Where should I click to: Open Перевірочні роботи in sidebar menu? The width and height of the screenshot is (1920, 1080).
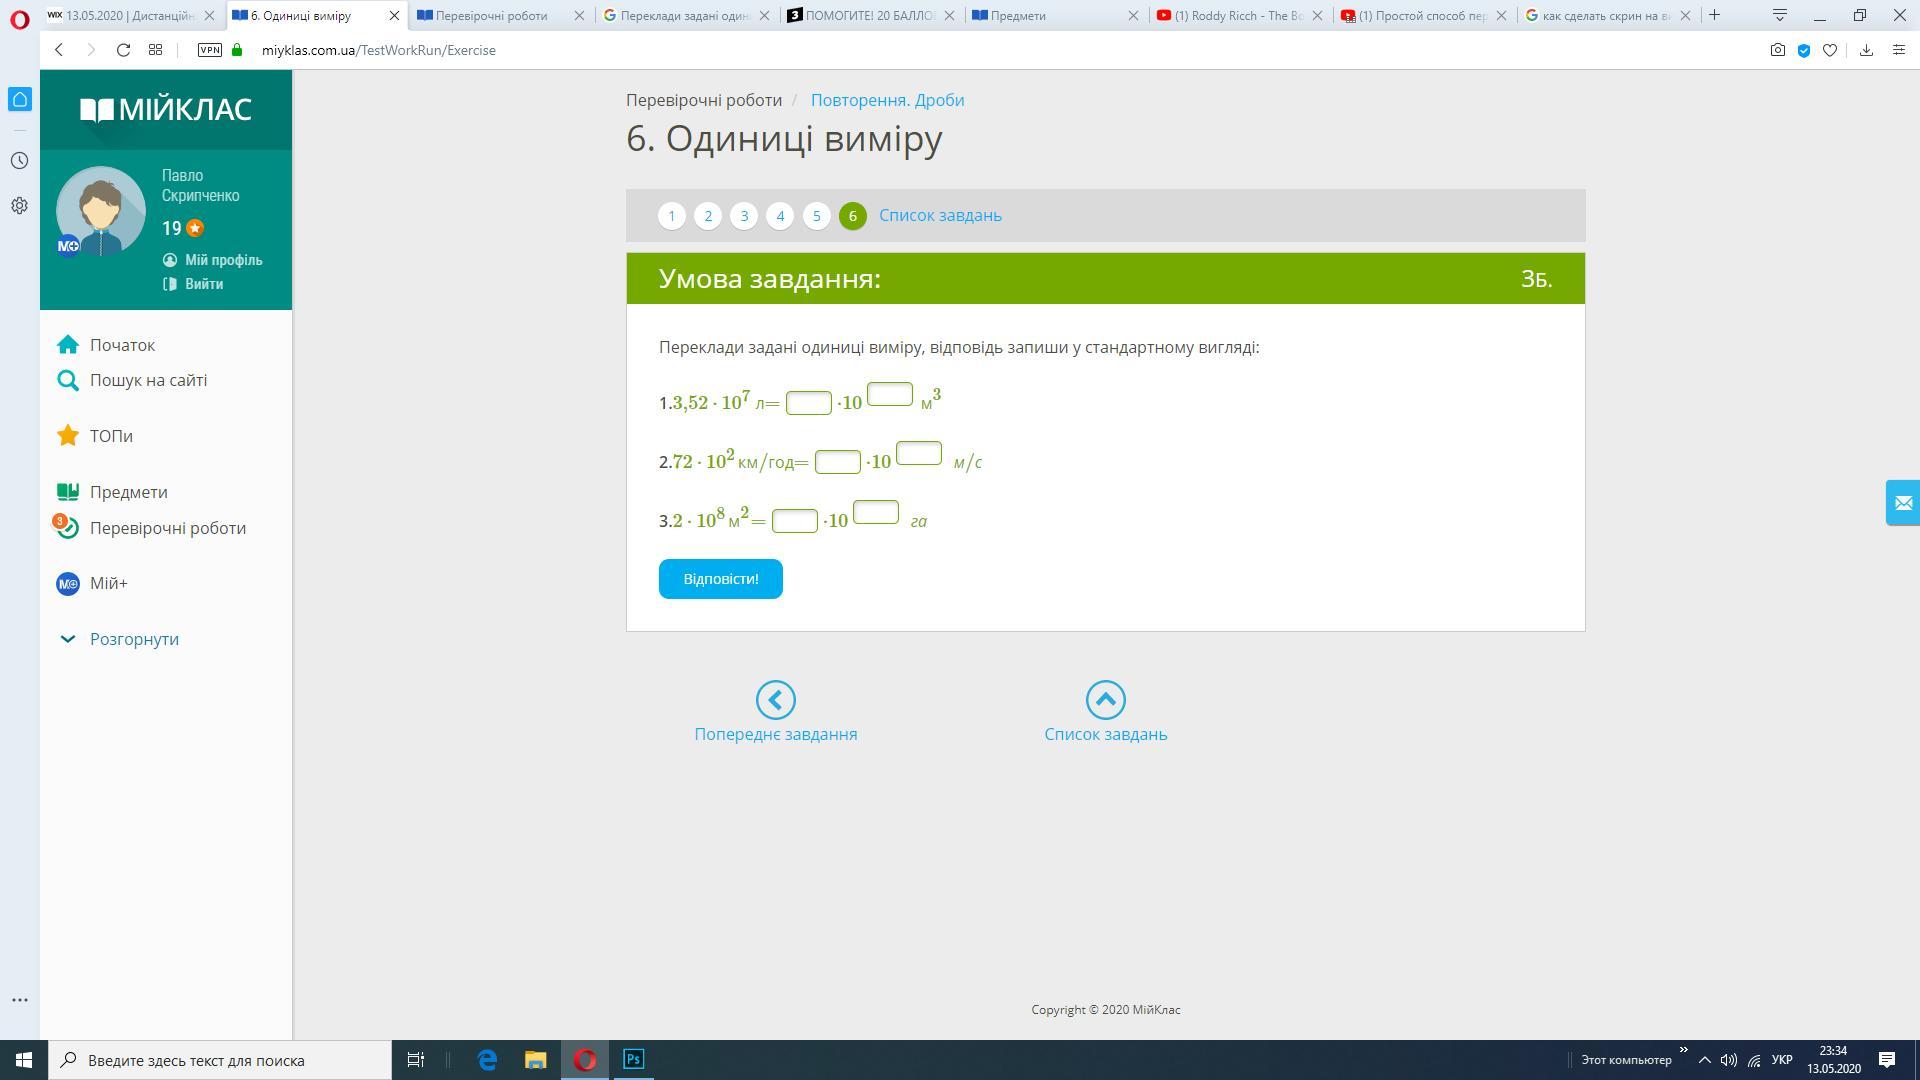click(168, 528)
